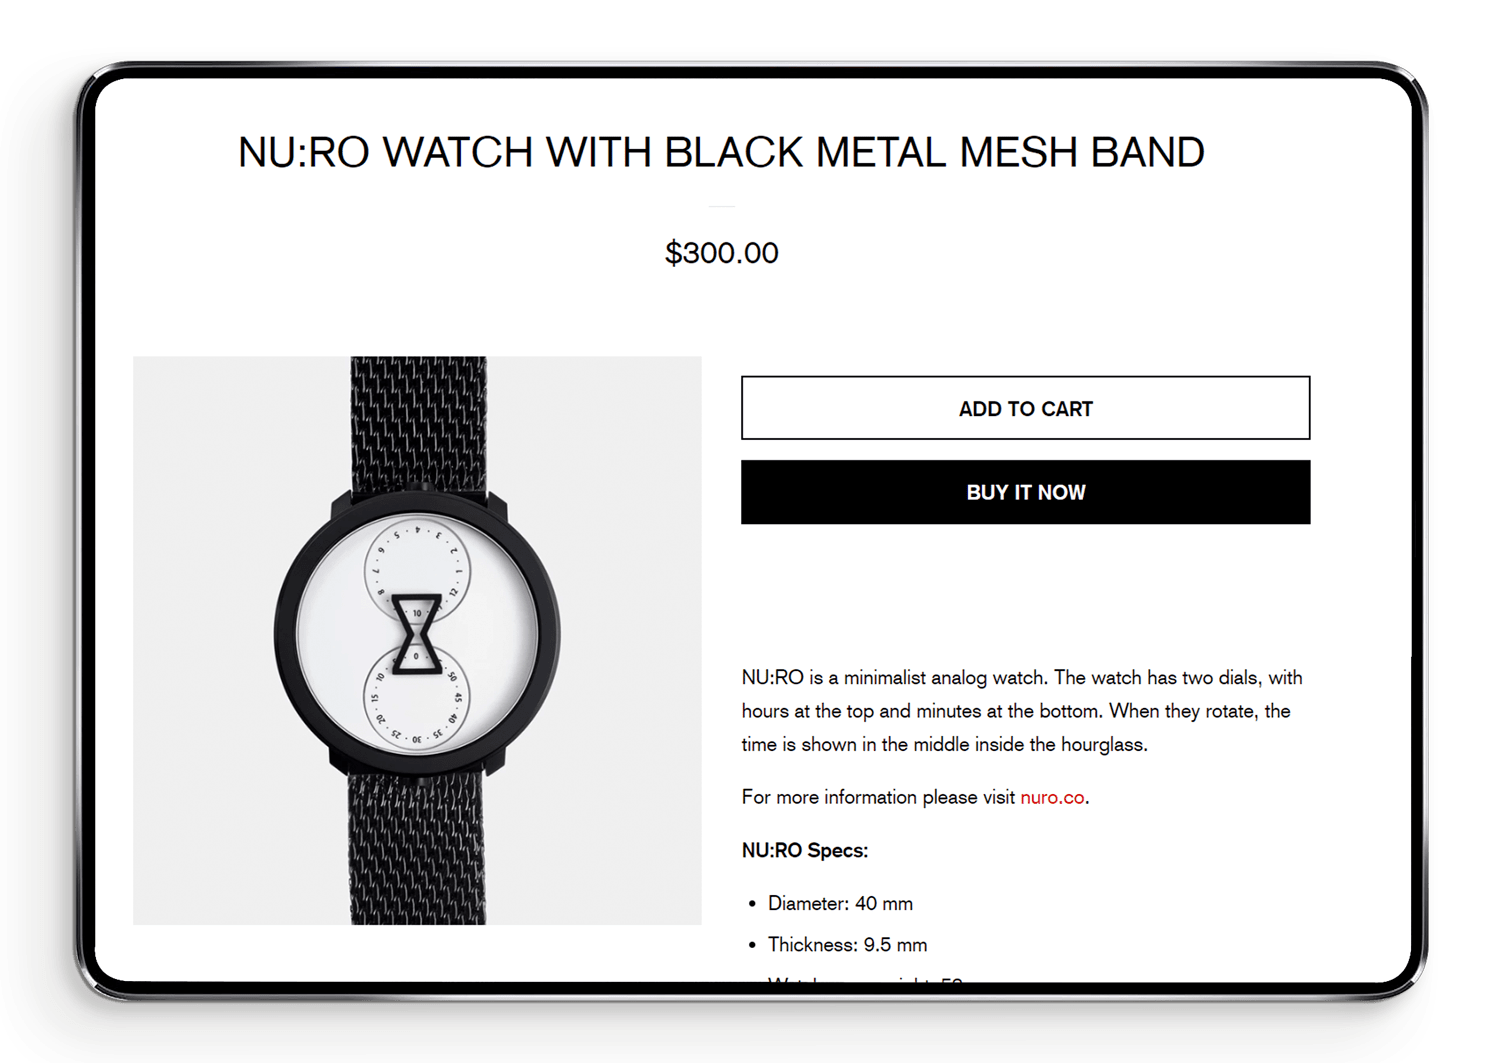Click the top hours dial on watch
The width and height of the screenshot is (1500, 1063).
(417, 566)
